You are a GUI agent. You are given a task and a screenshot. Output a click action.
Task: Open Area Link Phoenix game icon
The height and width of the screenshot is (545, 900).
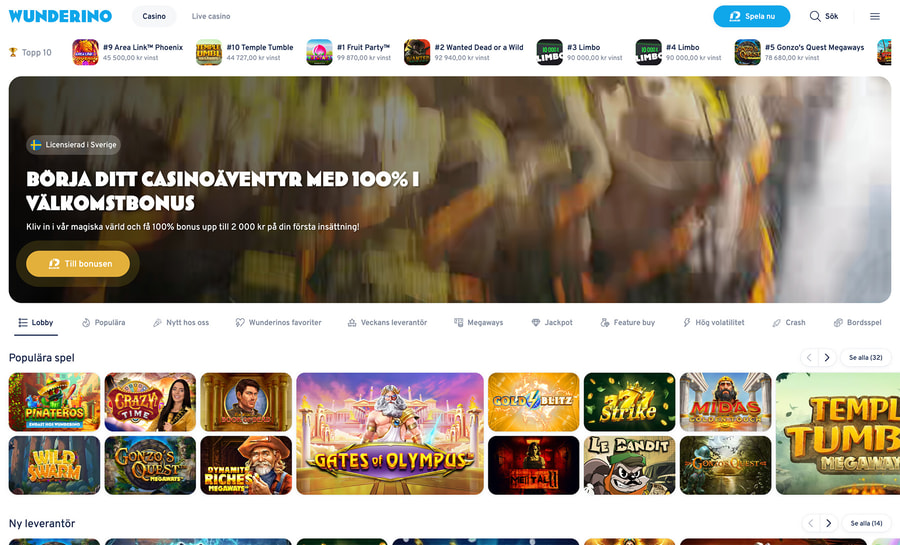point(85,52)
